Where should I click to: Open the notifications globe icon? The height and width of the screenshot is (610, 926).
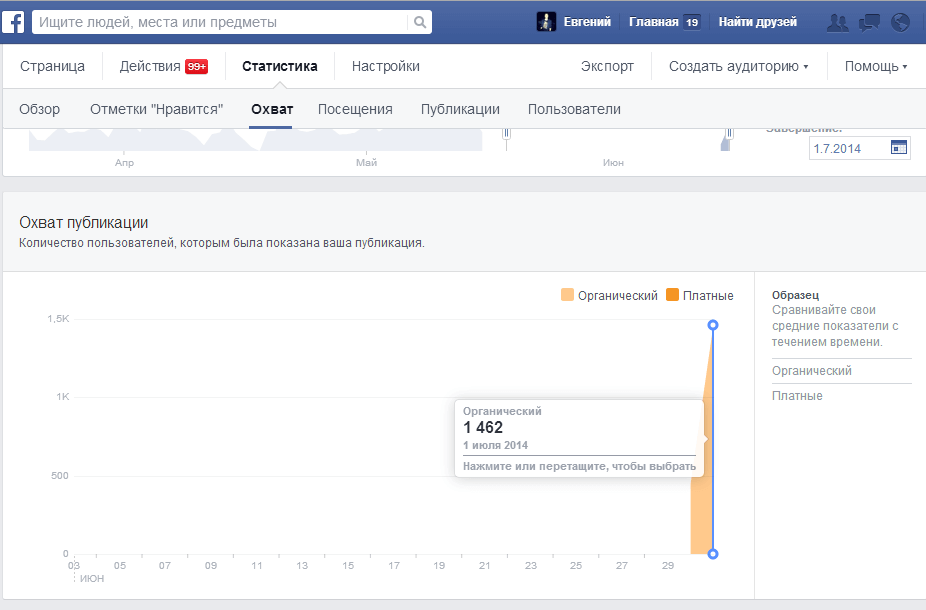click(900, 22)
